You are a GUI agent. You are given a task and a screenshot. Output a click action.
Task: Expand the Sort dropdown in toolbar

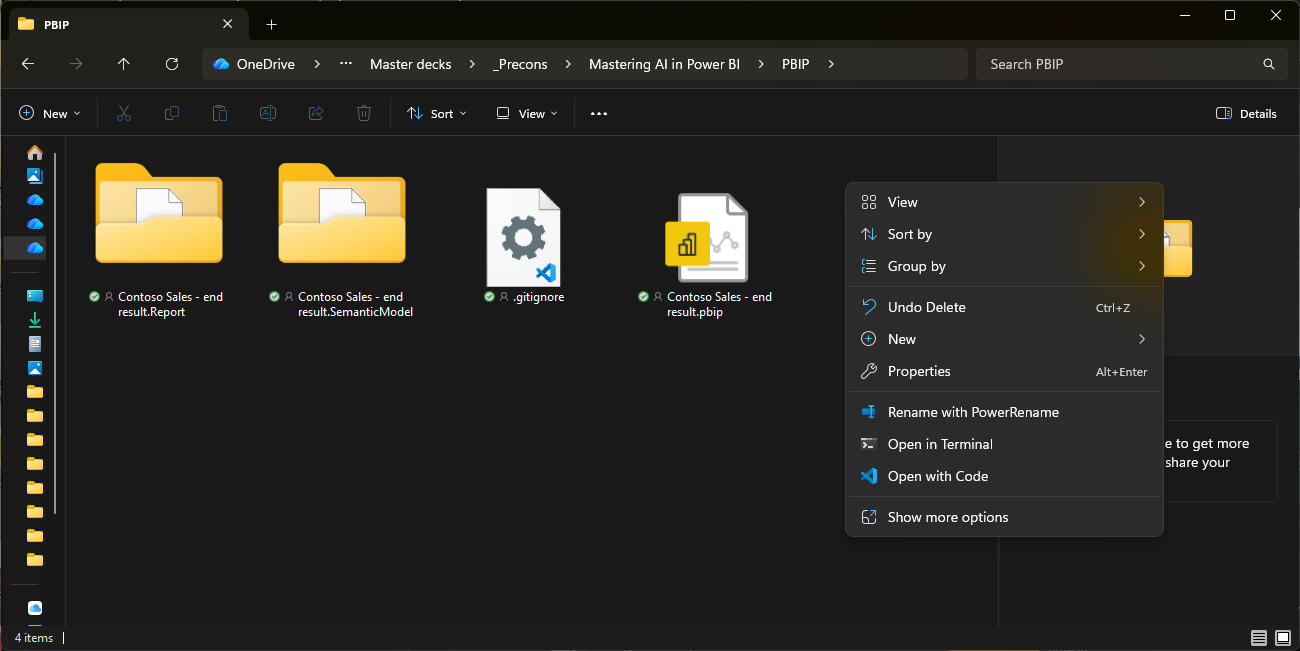point(437,114)
